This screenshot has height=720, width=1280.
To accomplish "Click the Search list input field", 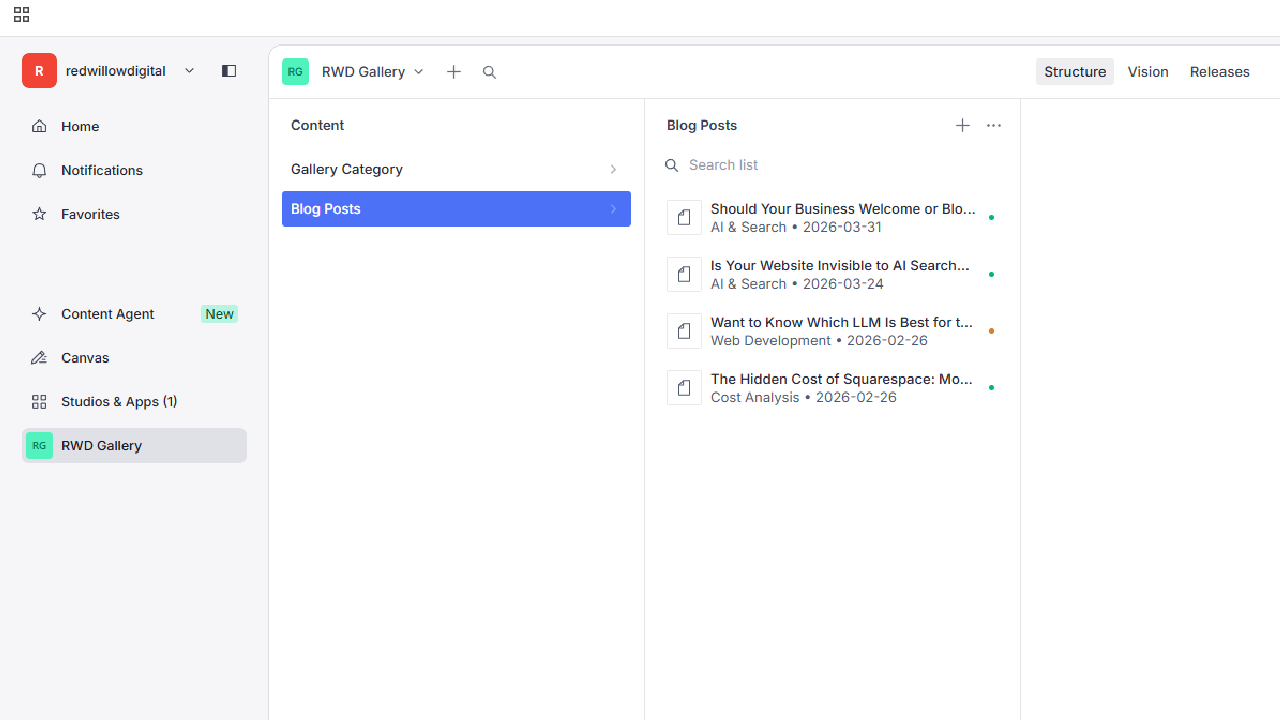I will [833, 165].
